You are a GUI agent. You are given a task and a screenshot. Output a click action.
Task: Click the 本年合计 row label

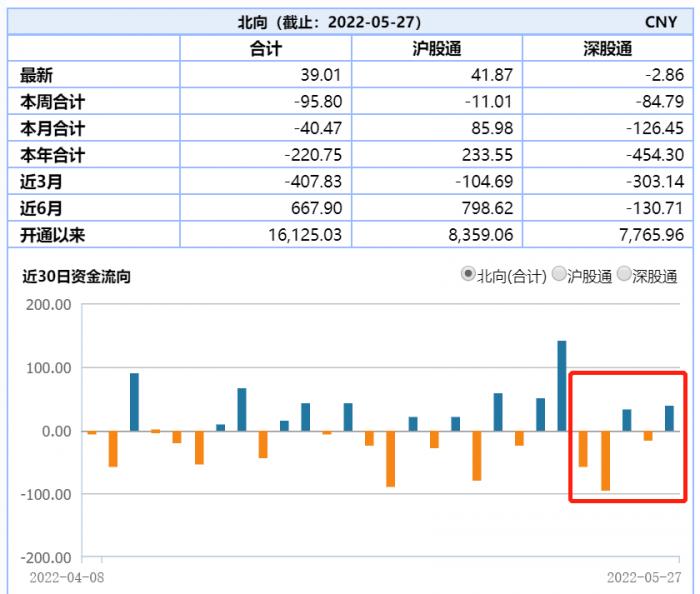pyautogui.click(x=52, y=155)
